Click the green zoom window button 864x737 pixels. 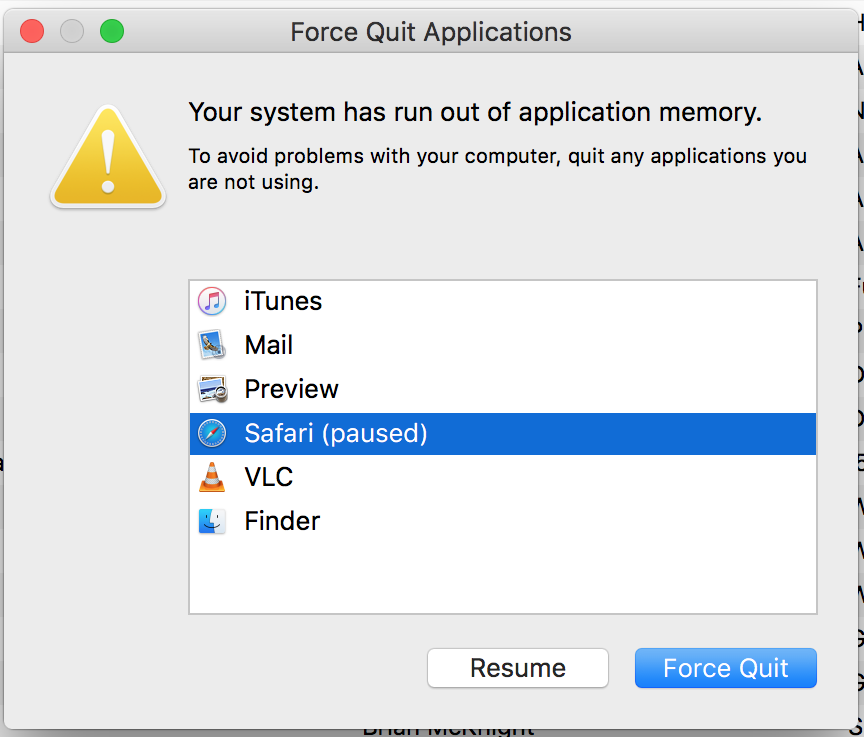pyautogui.click(x=112, y=31)
